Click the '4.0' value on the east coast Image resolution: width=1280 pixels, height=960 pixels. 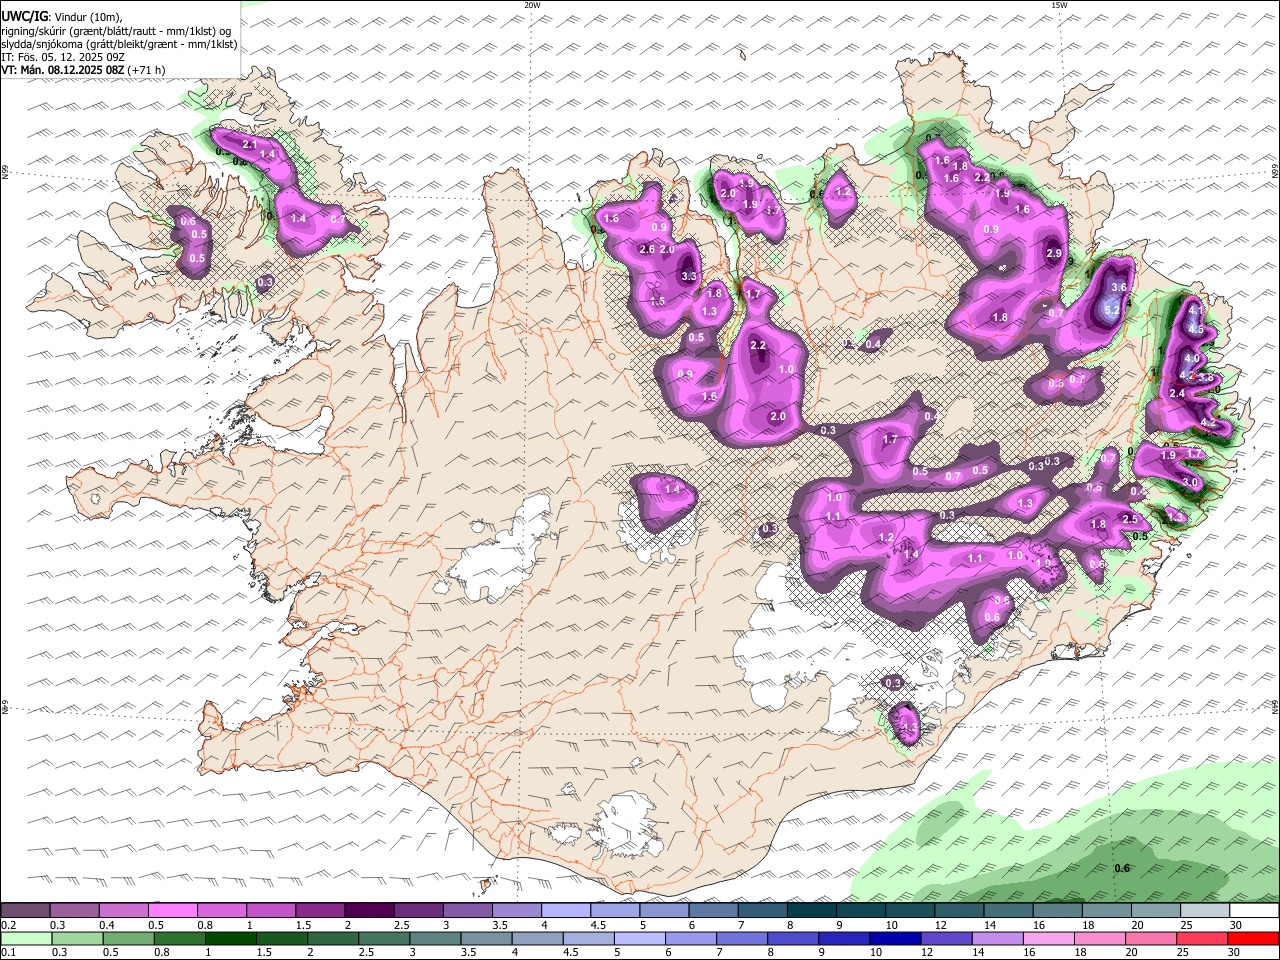(x=1191, y=358)
